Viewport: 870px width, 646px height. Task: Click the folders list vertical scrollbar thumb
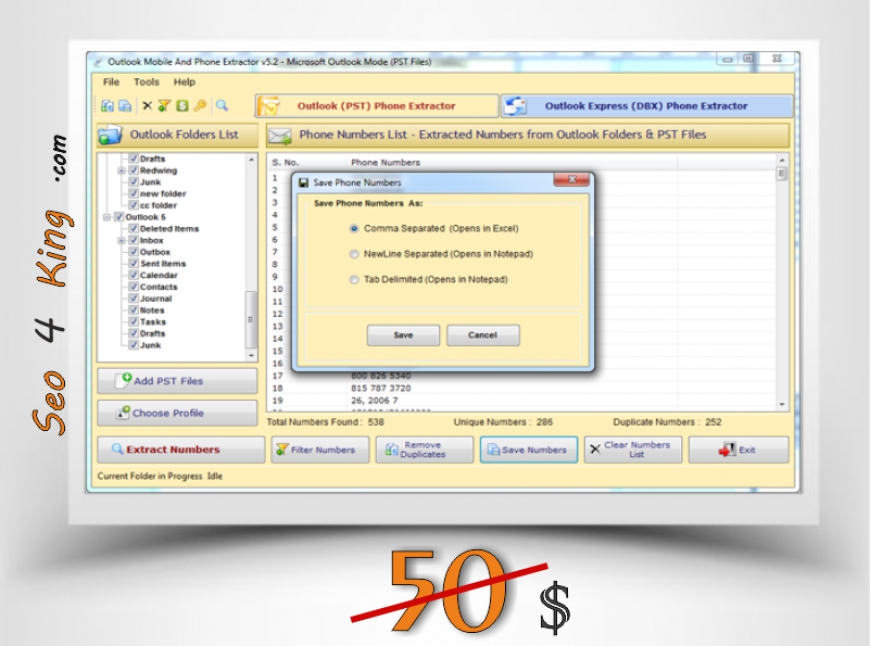coord(251,320)
